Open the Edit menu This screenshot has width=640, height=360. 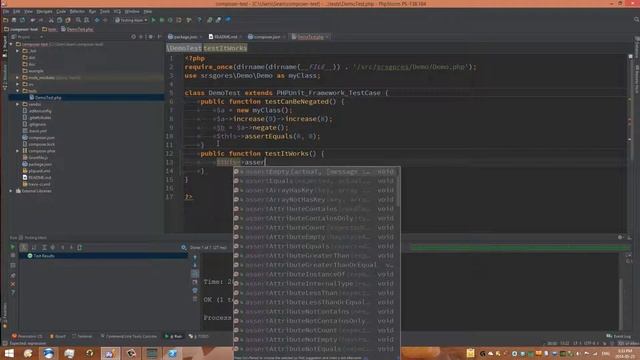click(x=16, y=11)
